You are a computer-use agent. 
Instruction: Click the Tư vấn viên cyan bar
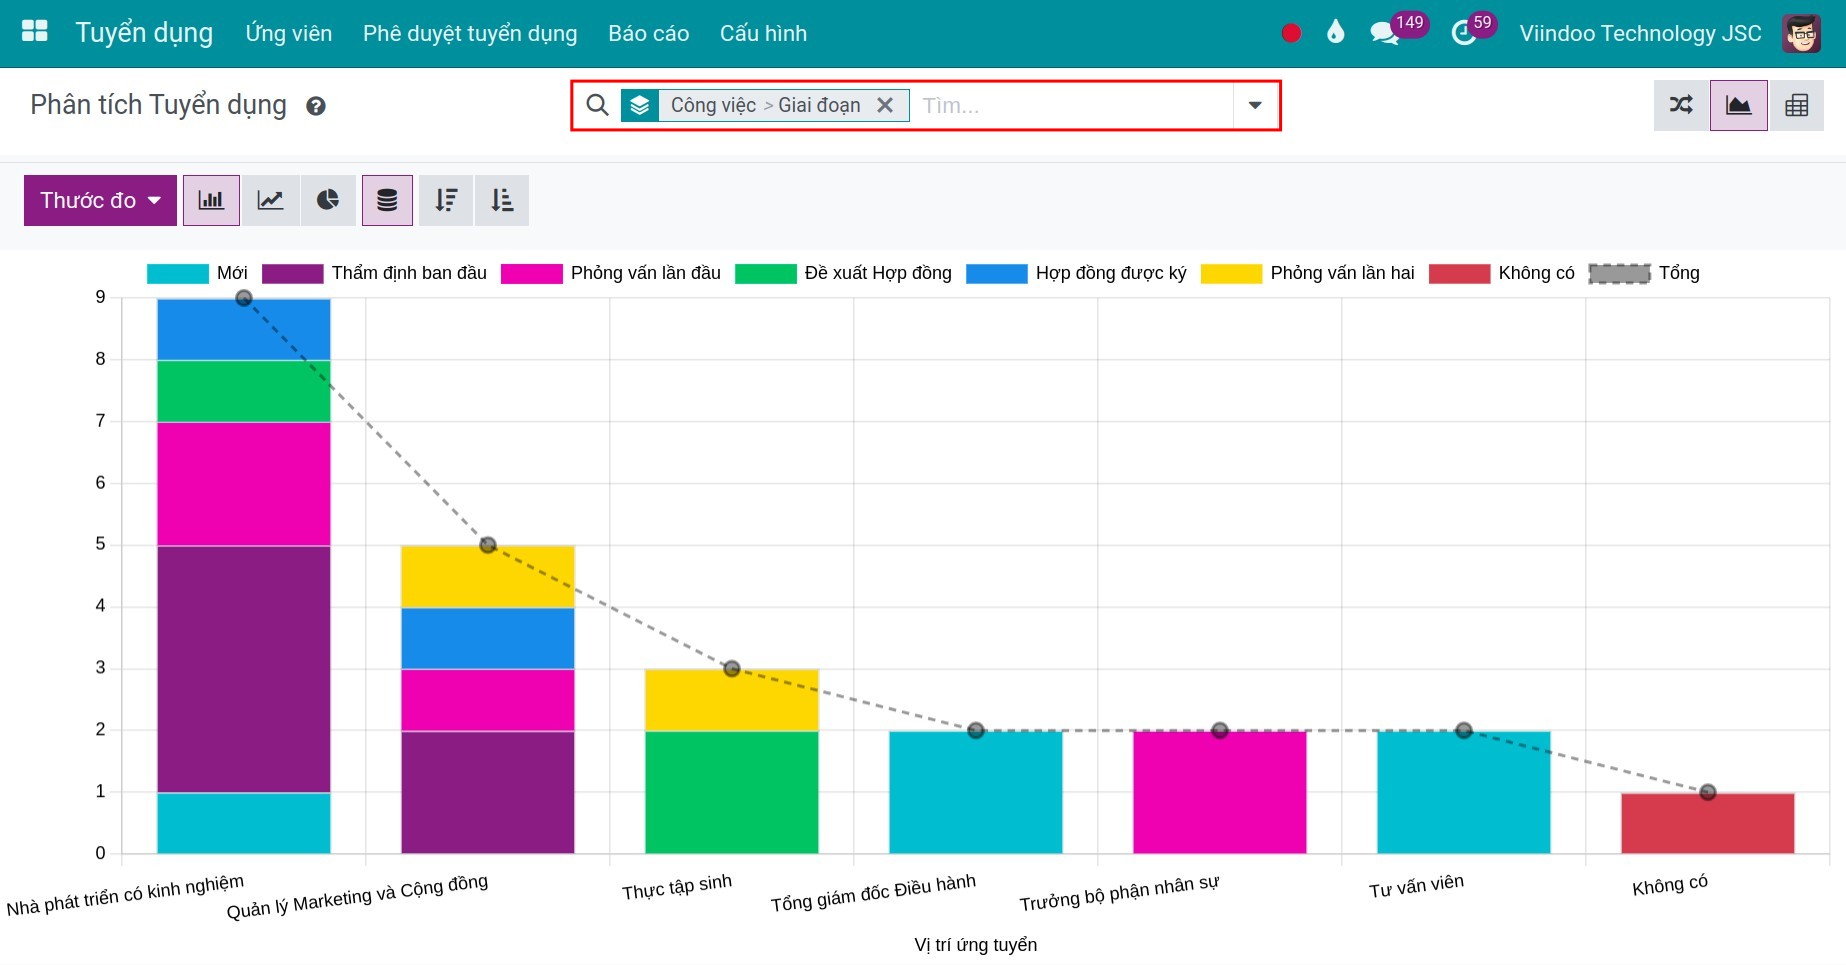[1464, 792]
